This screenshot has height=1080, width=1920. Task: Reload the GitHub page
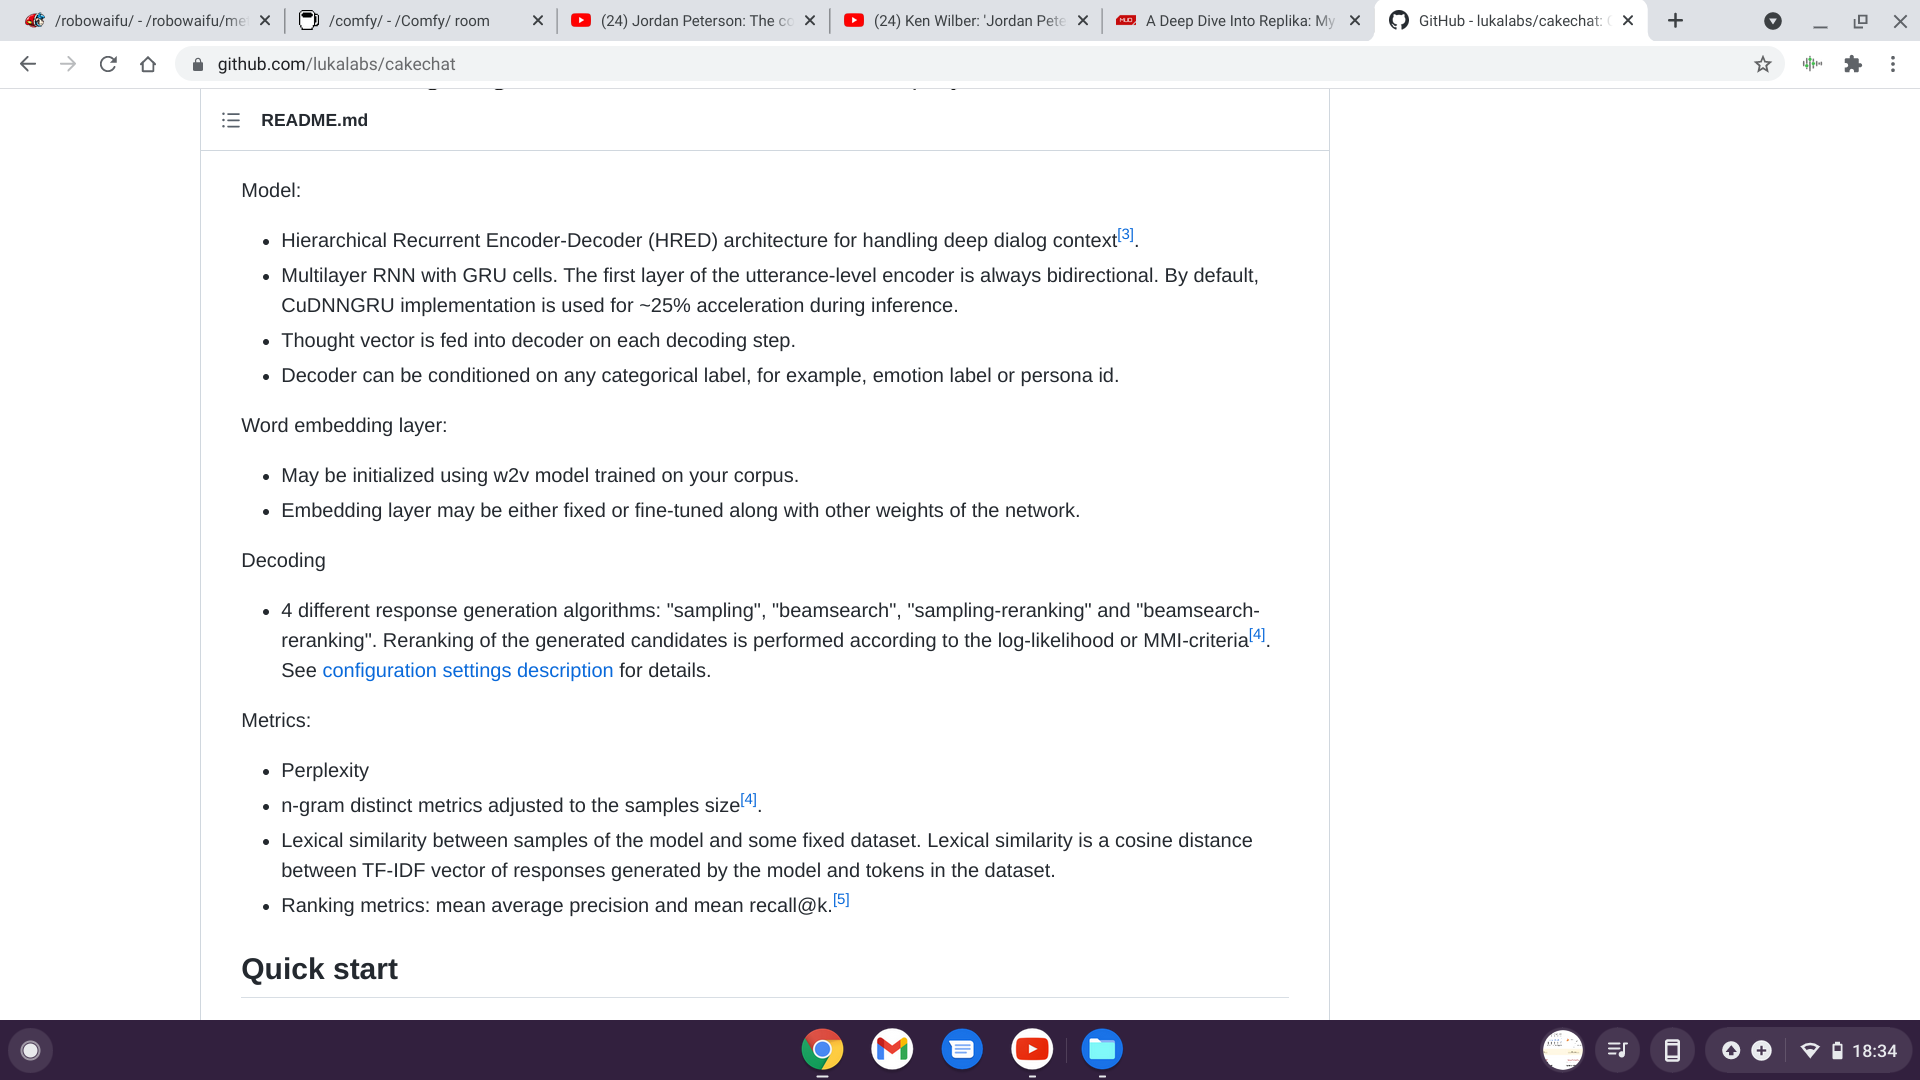pyautogui.click(x=108, y=64)
